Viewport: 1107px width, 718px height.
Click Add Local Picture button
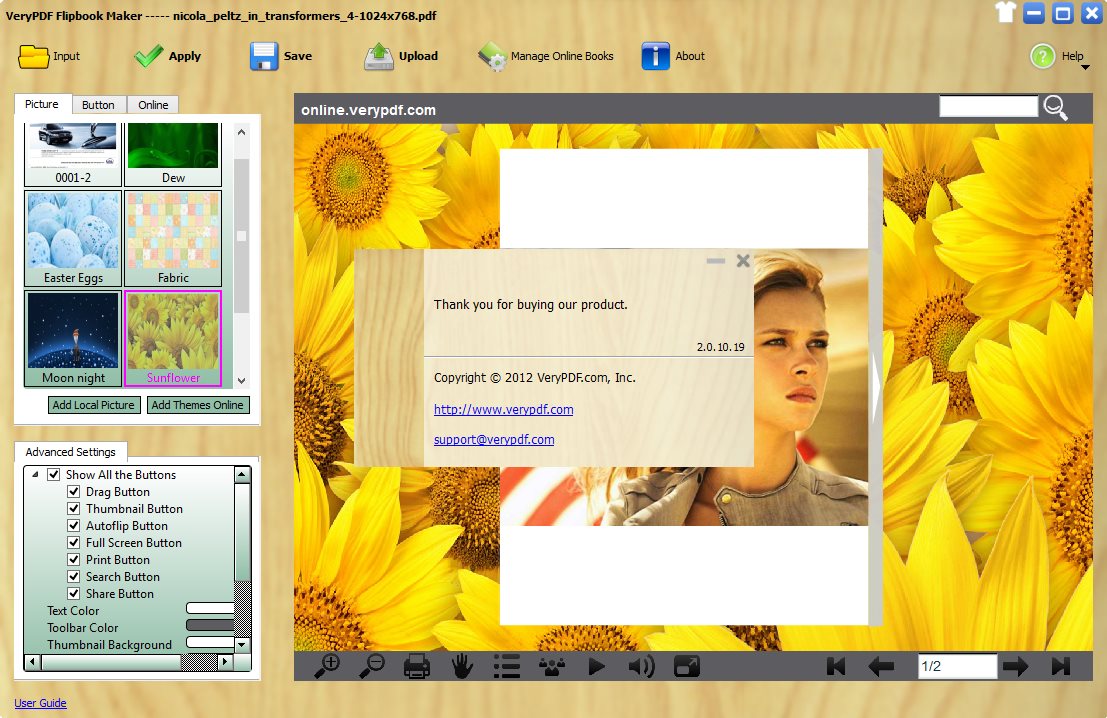[x=93, y=405]
